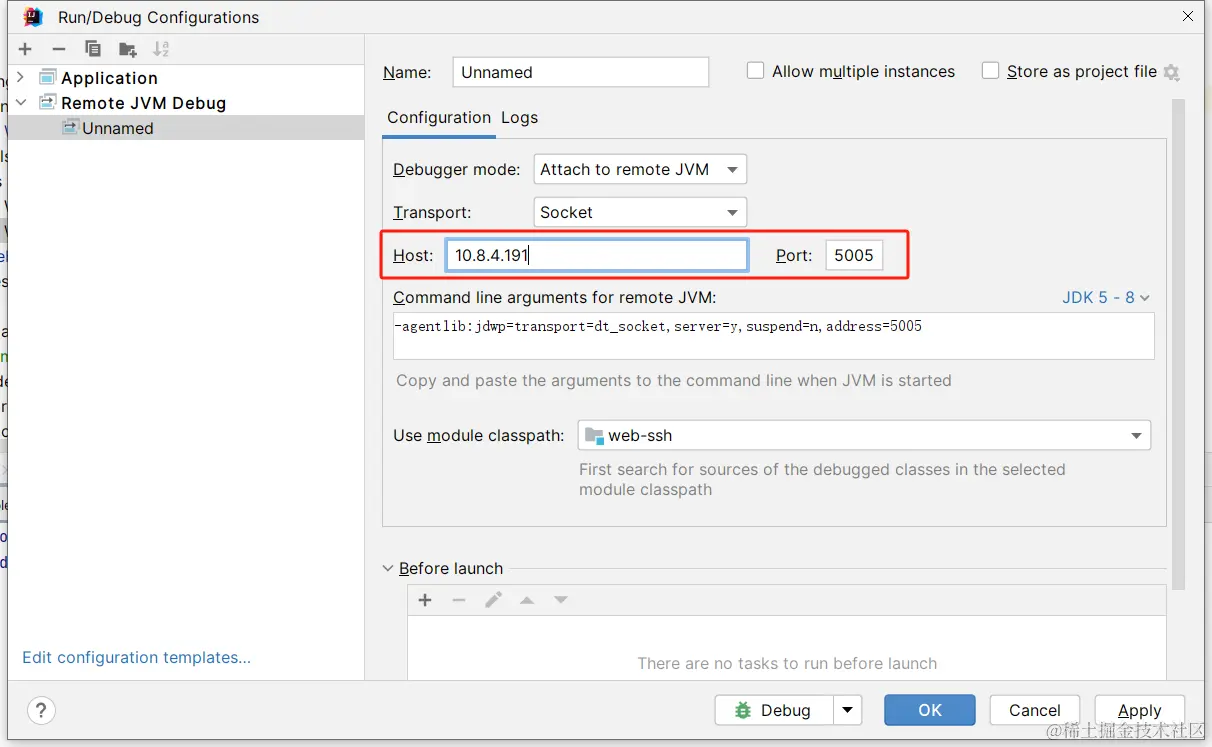This screenshot has height=747, width=1212.
Task: Collapse the Remote JVM Debug node
Action: tap(21, 102)
